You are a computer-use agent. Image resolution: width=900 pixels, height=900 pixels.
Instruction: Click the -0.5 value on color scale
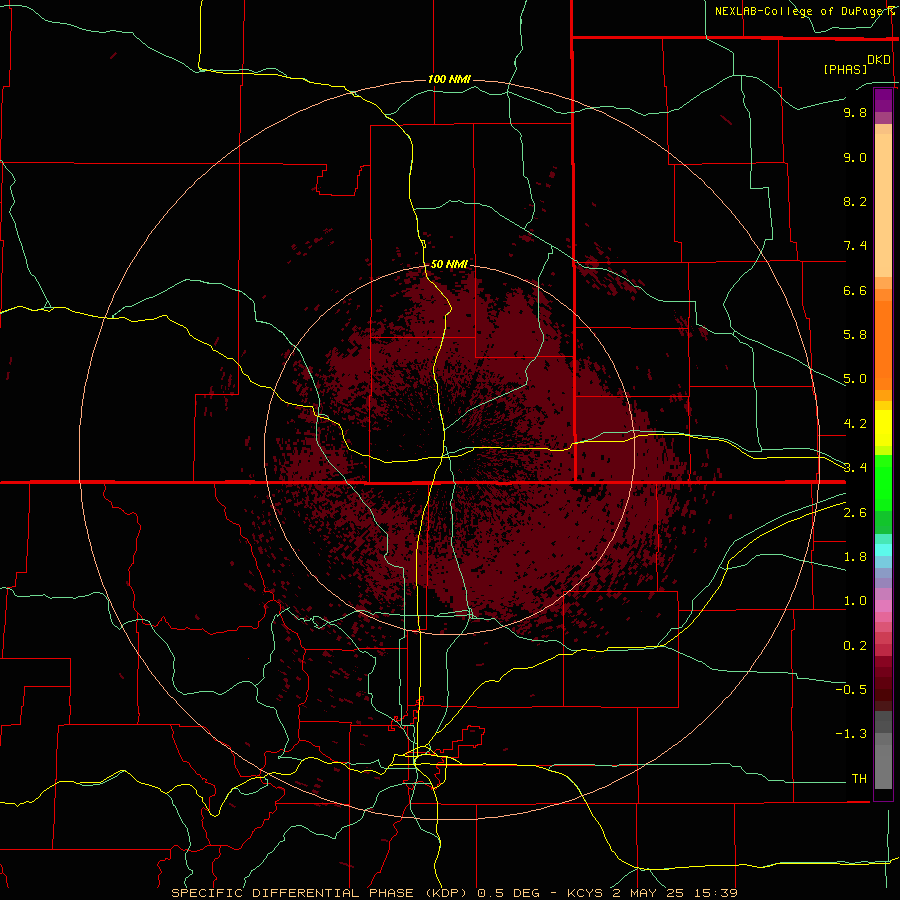851,690
